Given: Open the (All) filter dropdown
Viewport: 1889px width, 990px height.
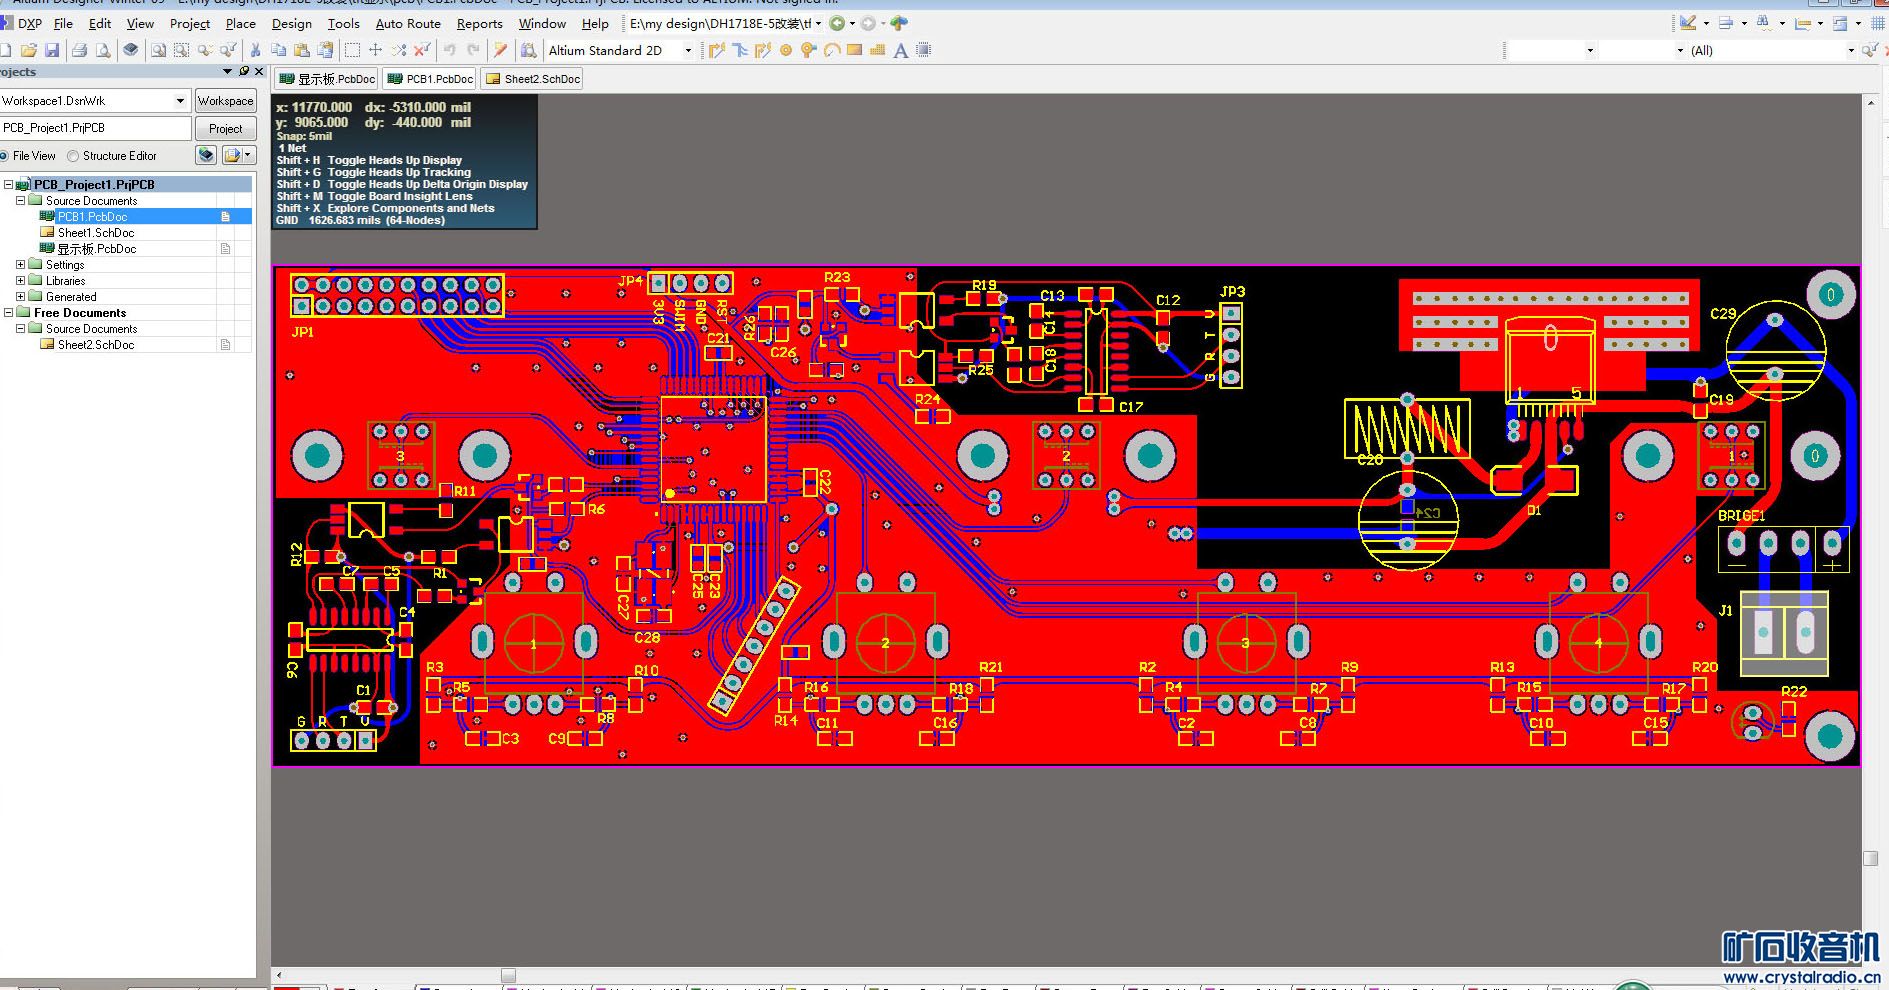Looking at the screenshot, I should (1850, 50).
